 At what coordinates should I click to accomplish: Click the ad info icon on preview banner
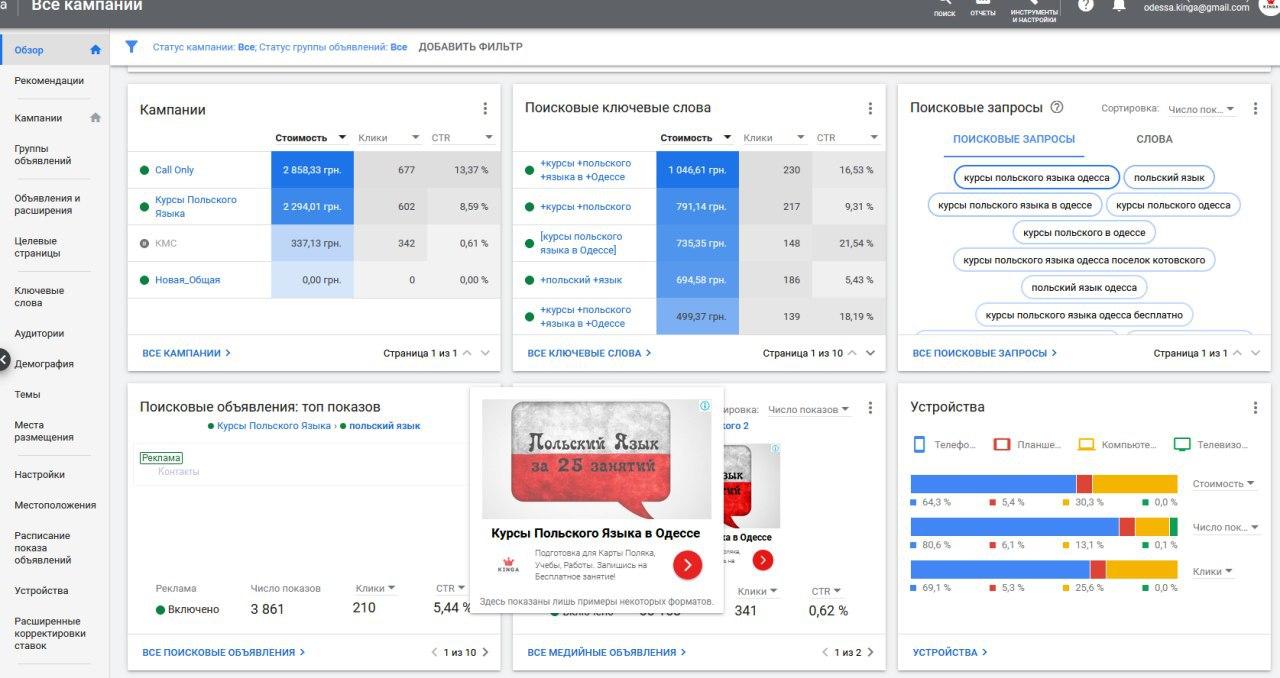tap(705, 406)
